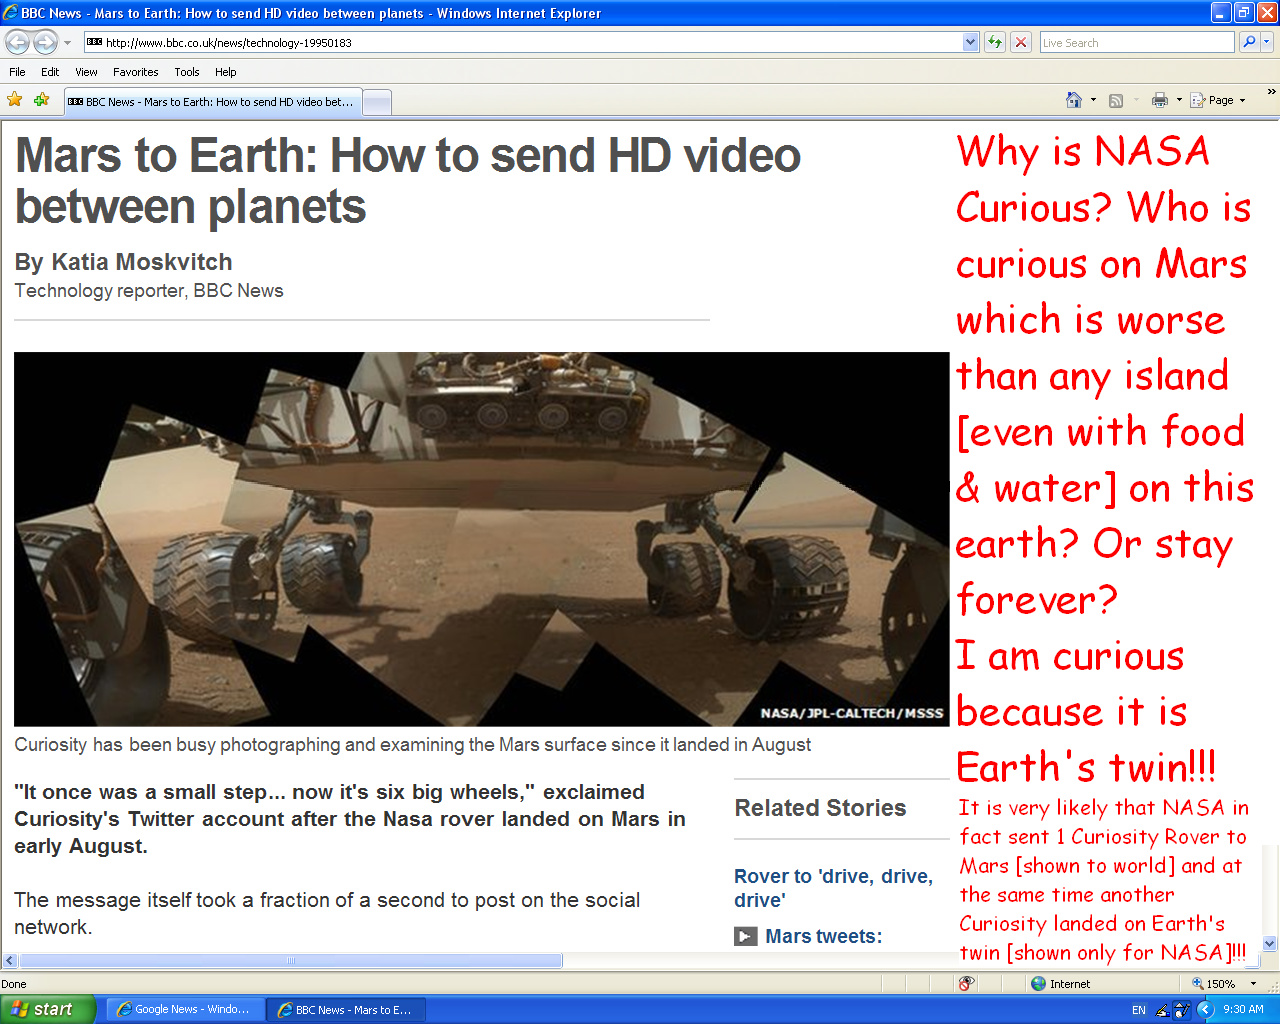
Task: Click the image caption about Curiosity photographing
Action: pos(412,745)
